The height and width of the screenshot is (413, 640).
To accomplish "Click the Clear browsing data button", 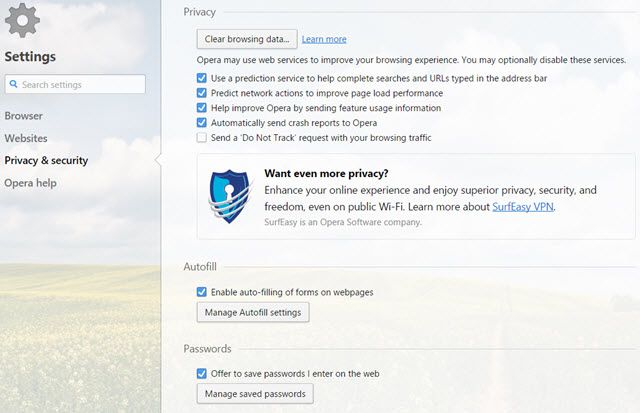I will [x=245, y=39].
